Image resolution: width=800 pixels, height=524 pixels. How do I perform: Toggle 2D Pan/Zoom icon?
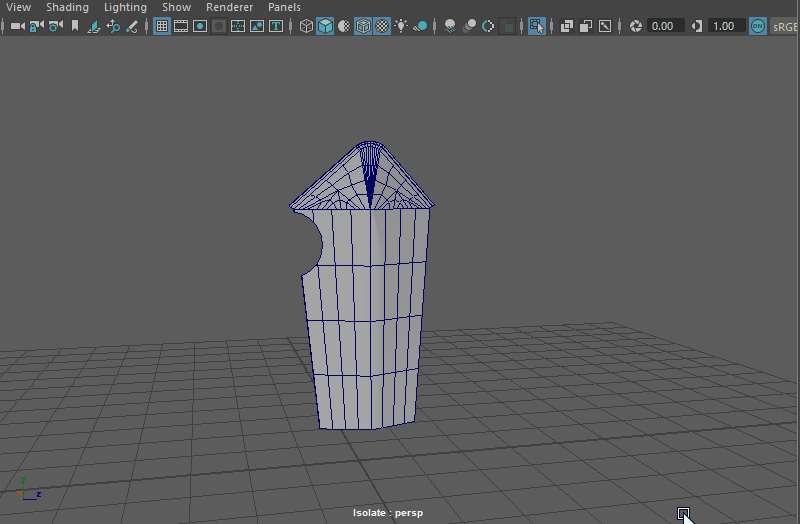[113, 26]
